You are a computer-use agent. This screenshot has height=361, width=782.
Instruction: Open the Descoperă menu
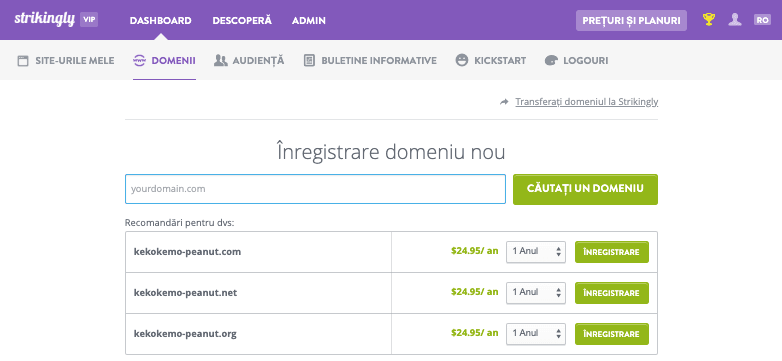coord(242,20)
